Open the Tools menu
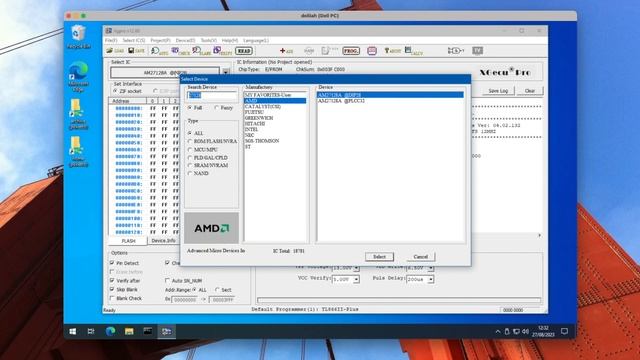 click(209, 40)
